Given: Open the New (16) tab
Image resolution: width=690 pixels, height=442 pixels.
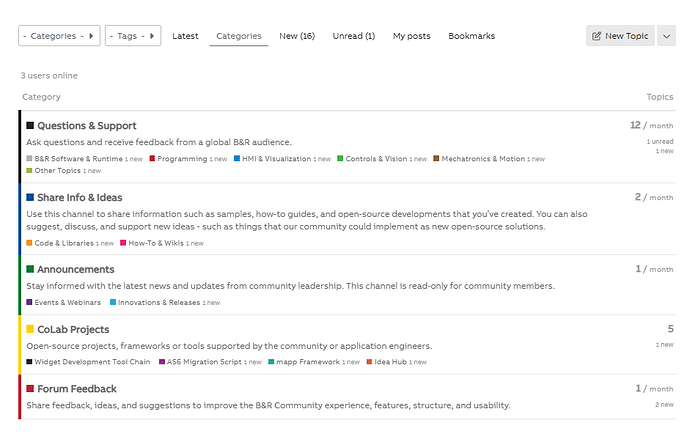Looking at the screenshot, I should pos(297,36).
